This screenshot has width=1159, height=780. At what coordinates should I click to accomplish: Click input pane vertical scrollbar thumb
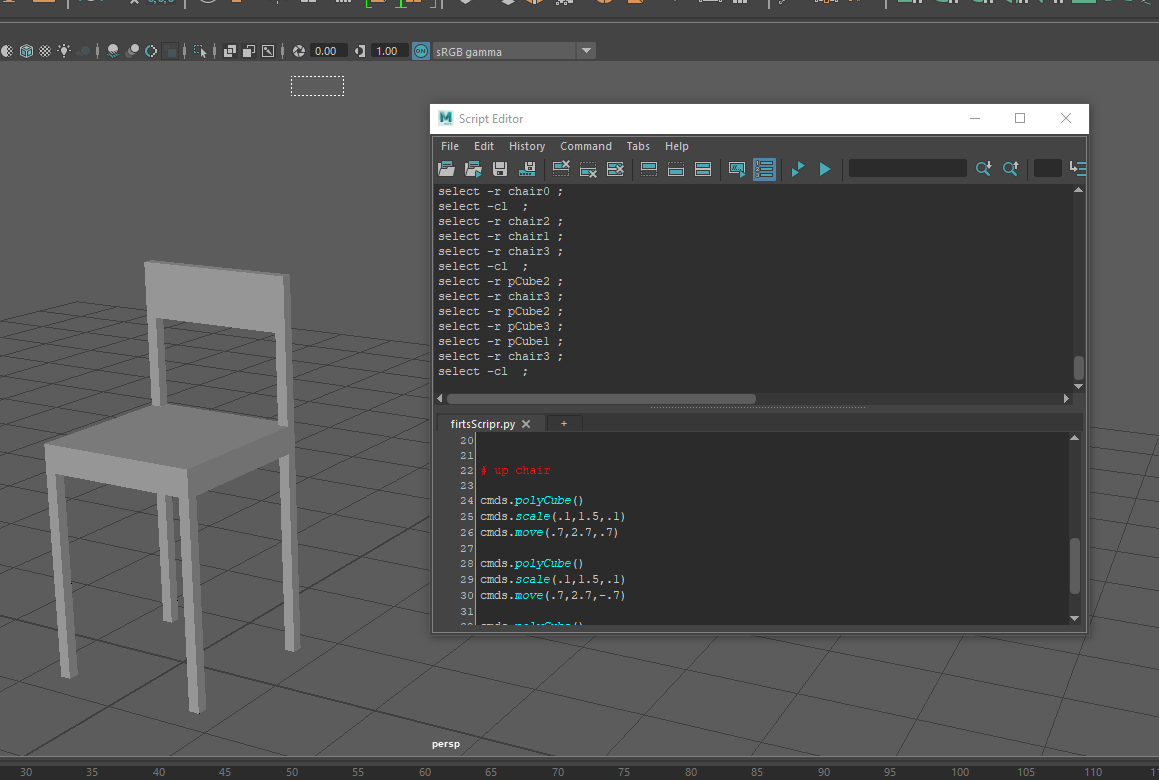pyautogui.click(x=1075, y=566)
